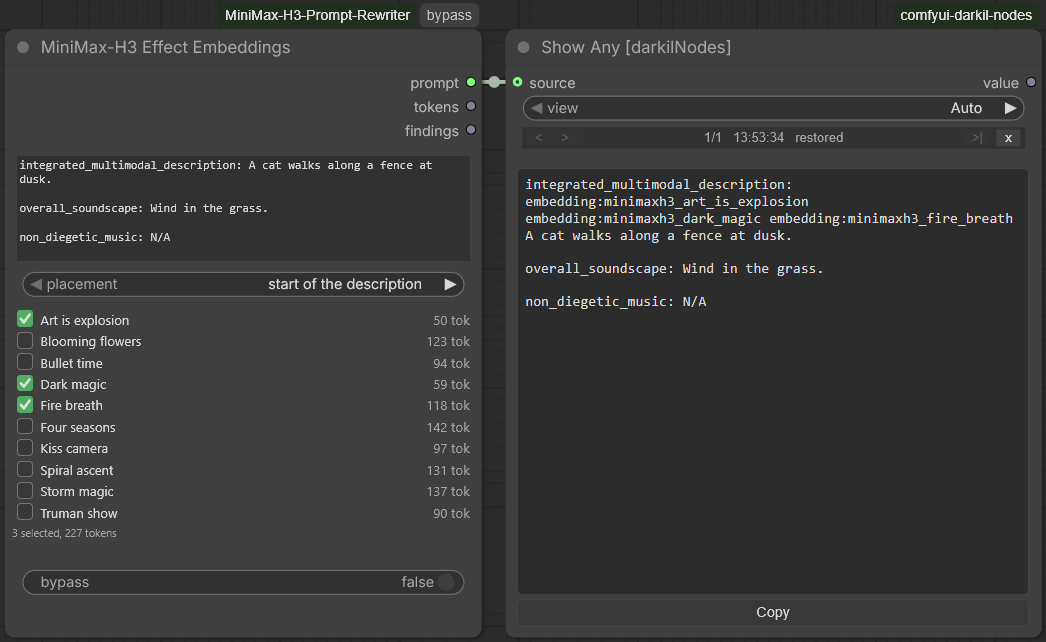
Task: Enable the Bullet time effect
Action: pos(25,362)
